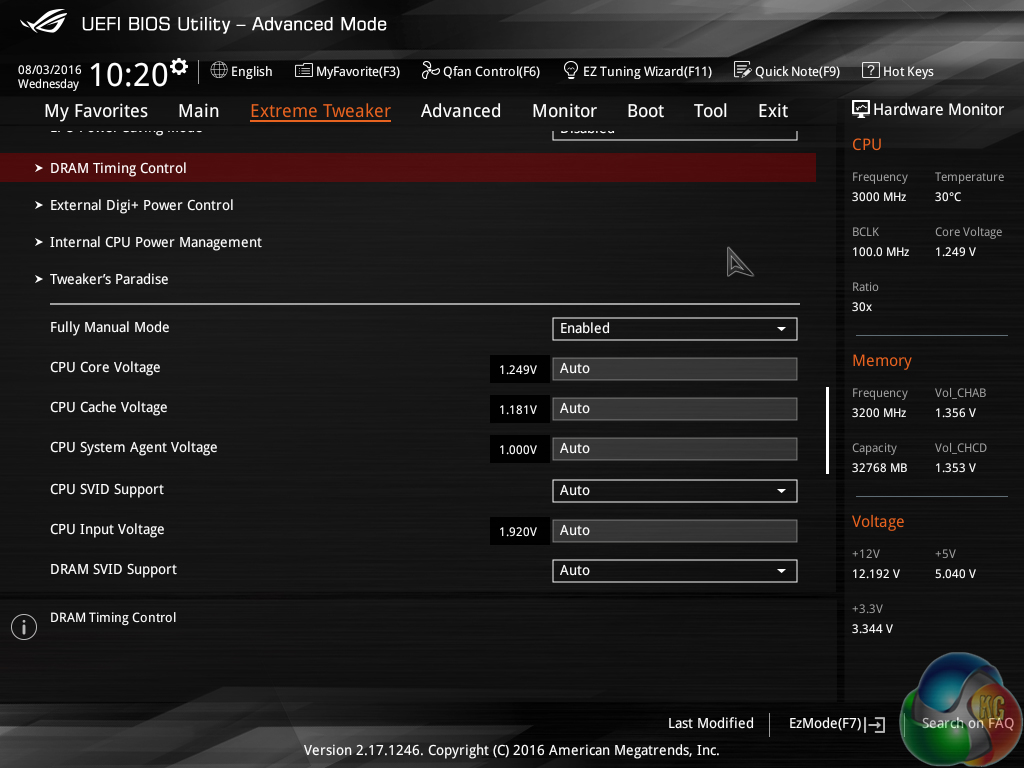
Task: Click the 3000 MHz CPU frequency value
Action: coord(878,197)
